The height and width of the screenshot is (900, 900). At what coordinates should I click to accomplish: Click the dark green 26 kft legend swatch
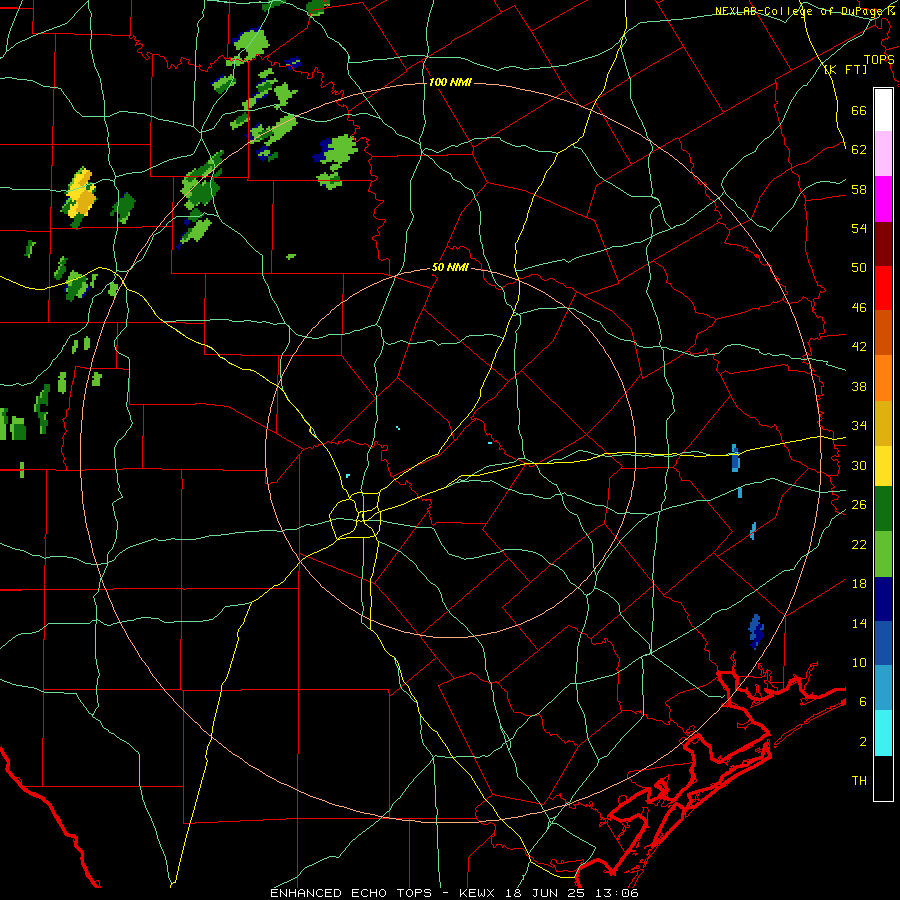pos(883,509)
